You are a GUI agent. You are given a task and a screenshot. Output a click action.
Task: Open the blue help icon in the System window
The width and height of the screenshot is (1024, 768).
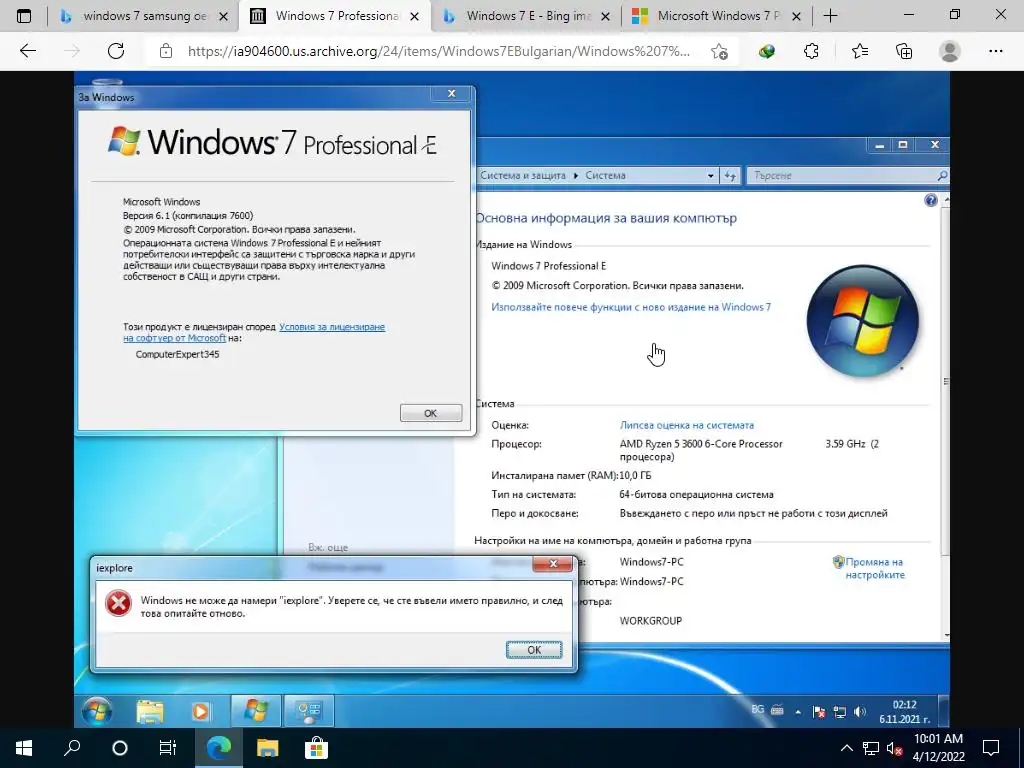click(x=931, y=200)
